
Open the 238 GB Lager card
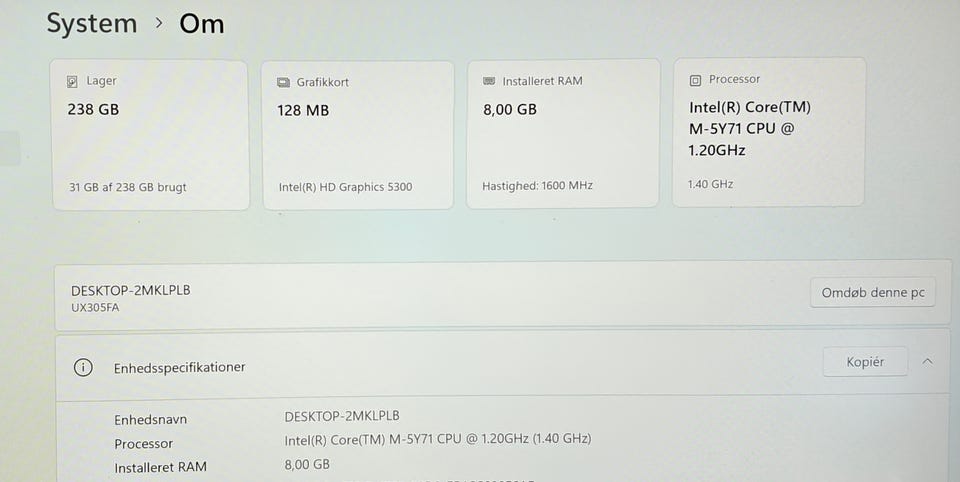click(x=150, y=135)
